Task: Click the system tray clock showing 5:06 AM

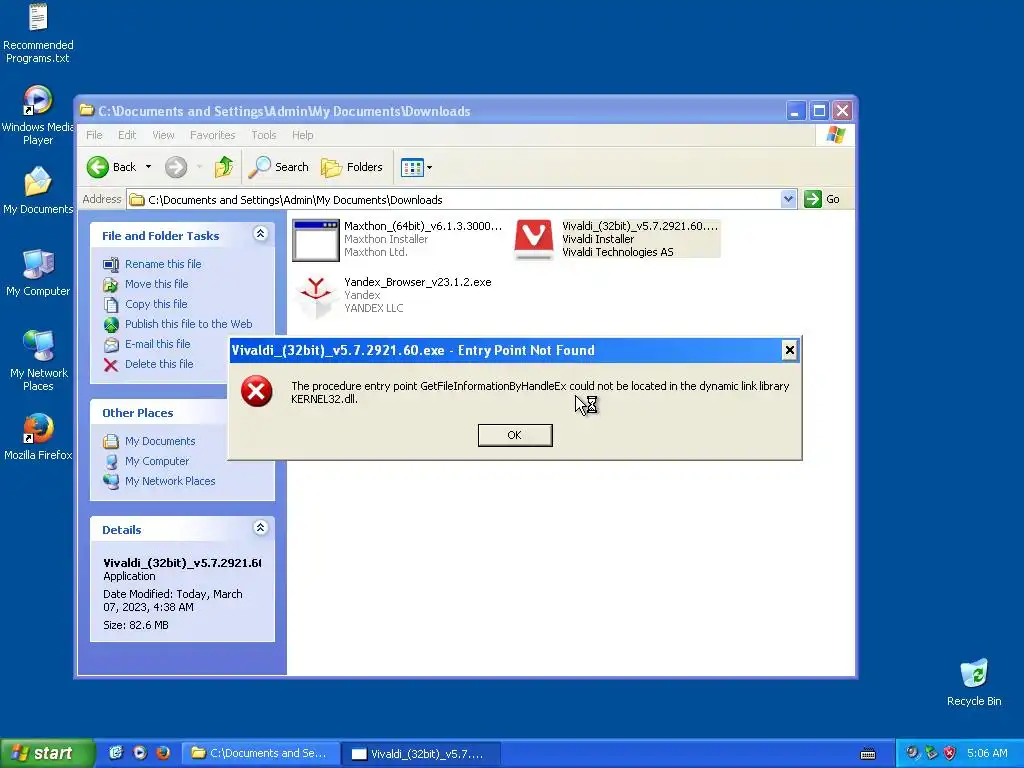Action: point(987,753)
